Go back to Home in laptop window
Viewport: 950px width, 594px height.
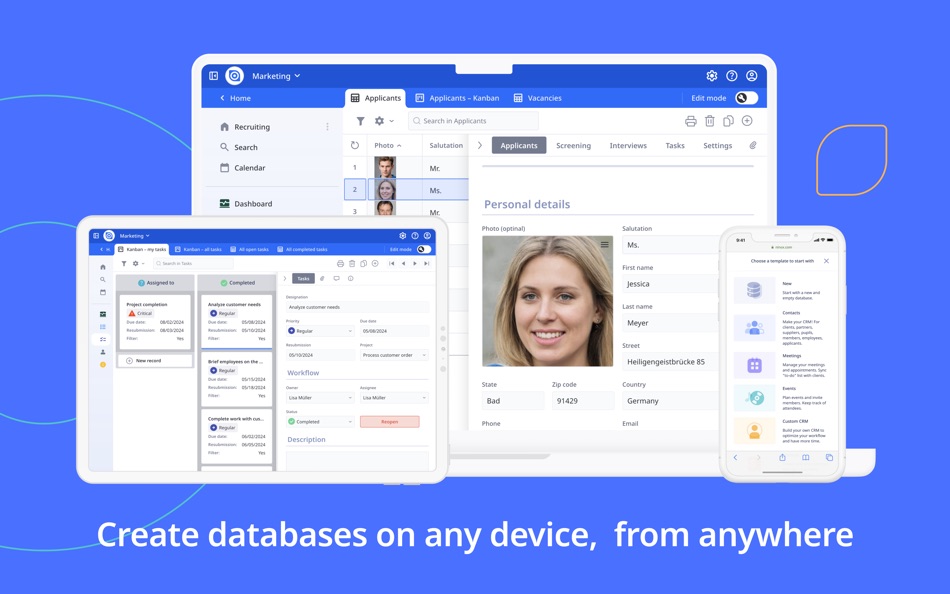pyautogui.click(x=235, y=98)
